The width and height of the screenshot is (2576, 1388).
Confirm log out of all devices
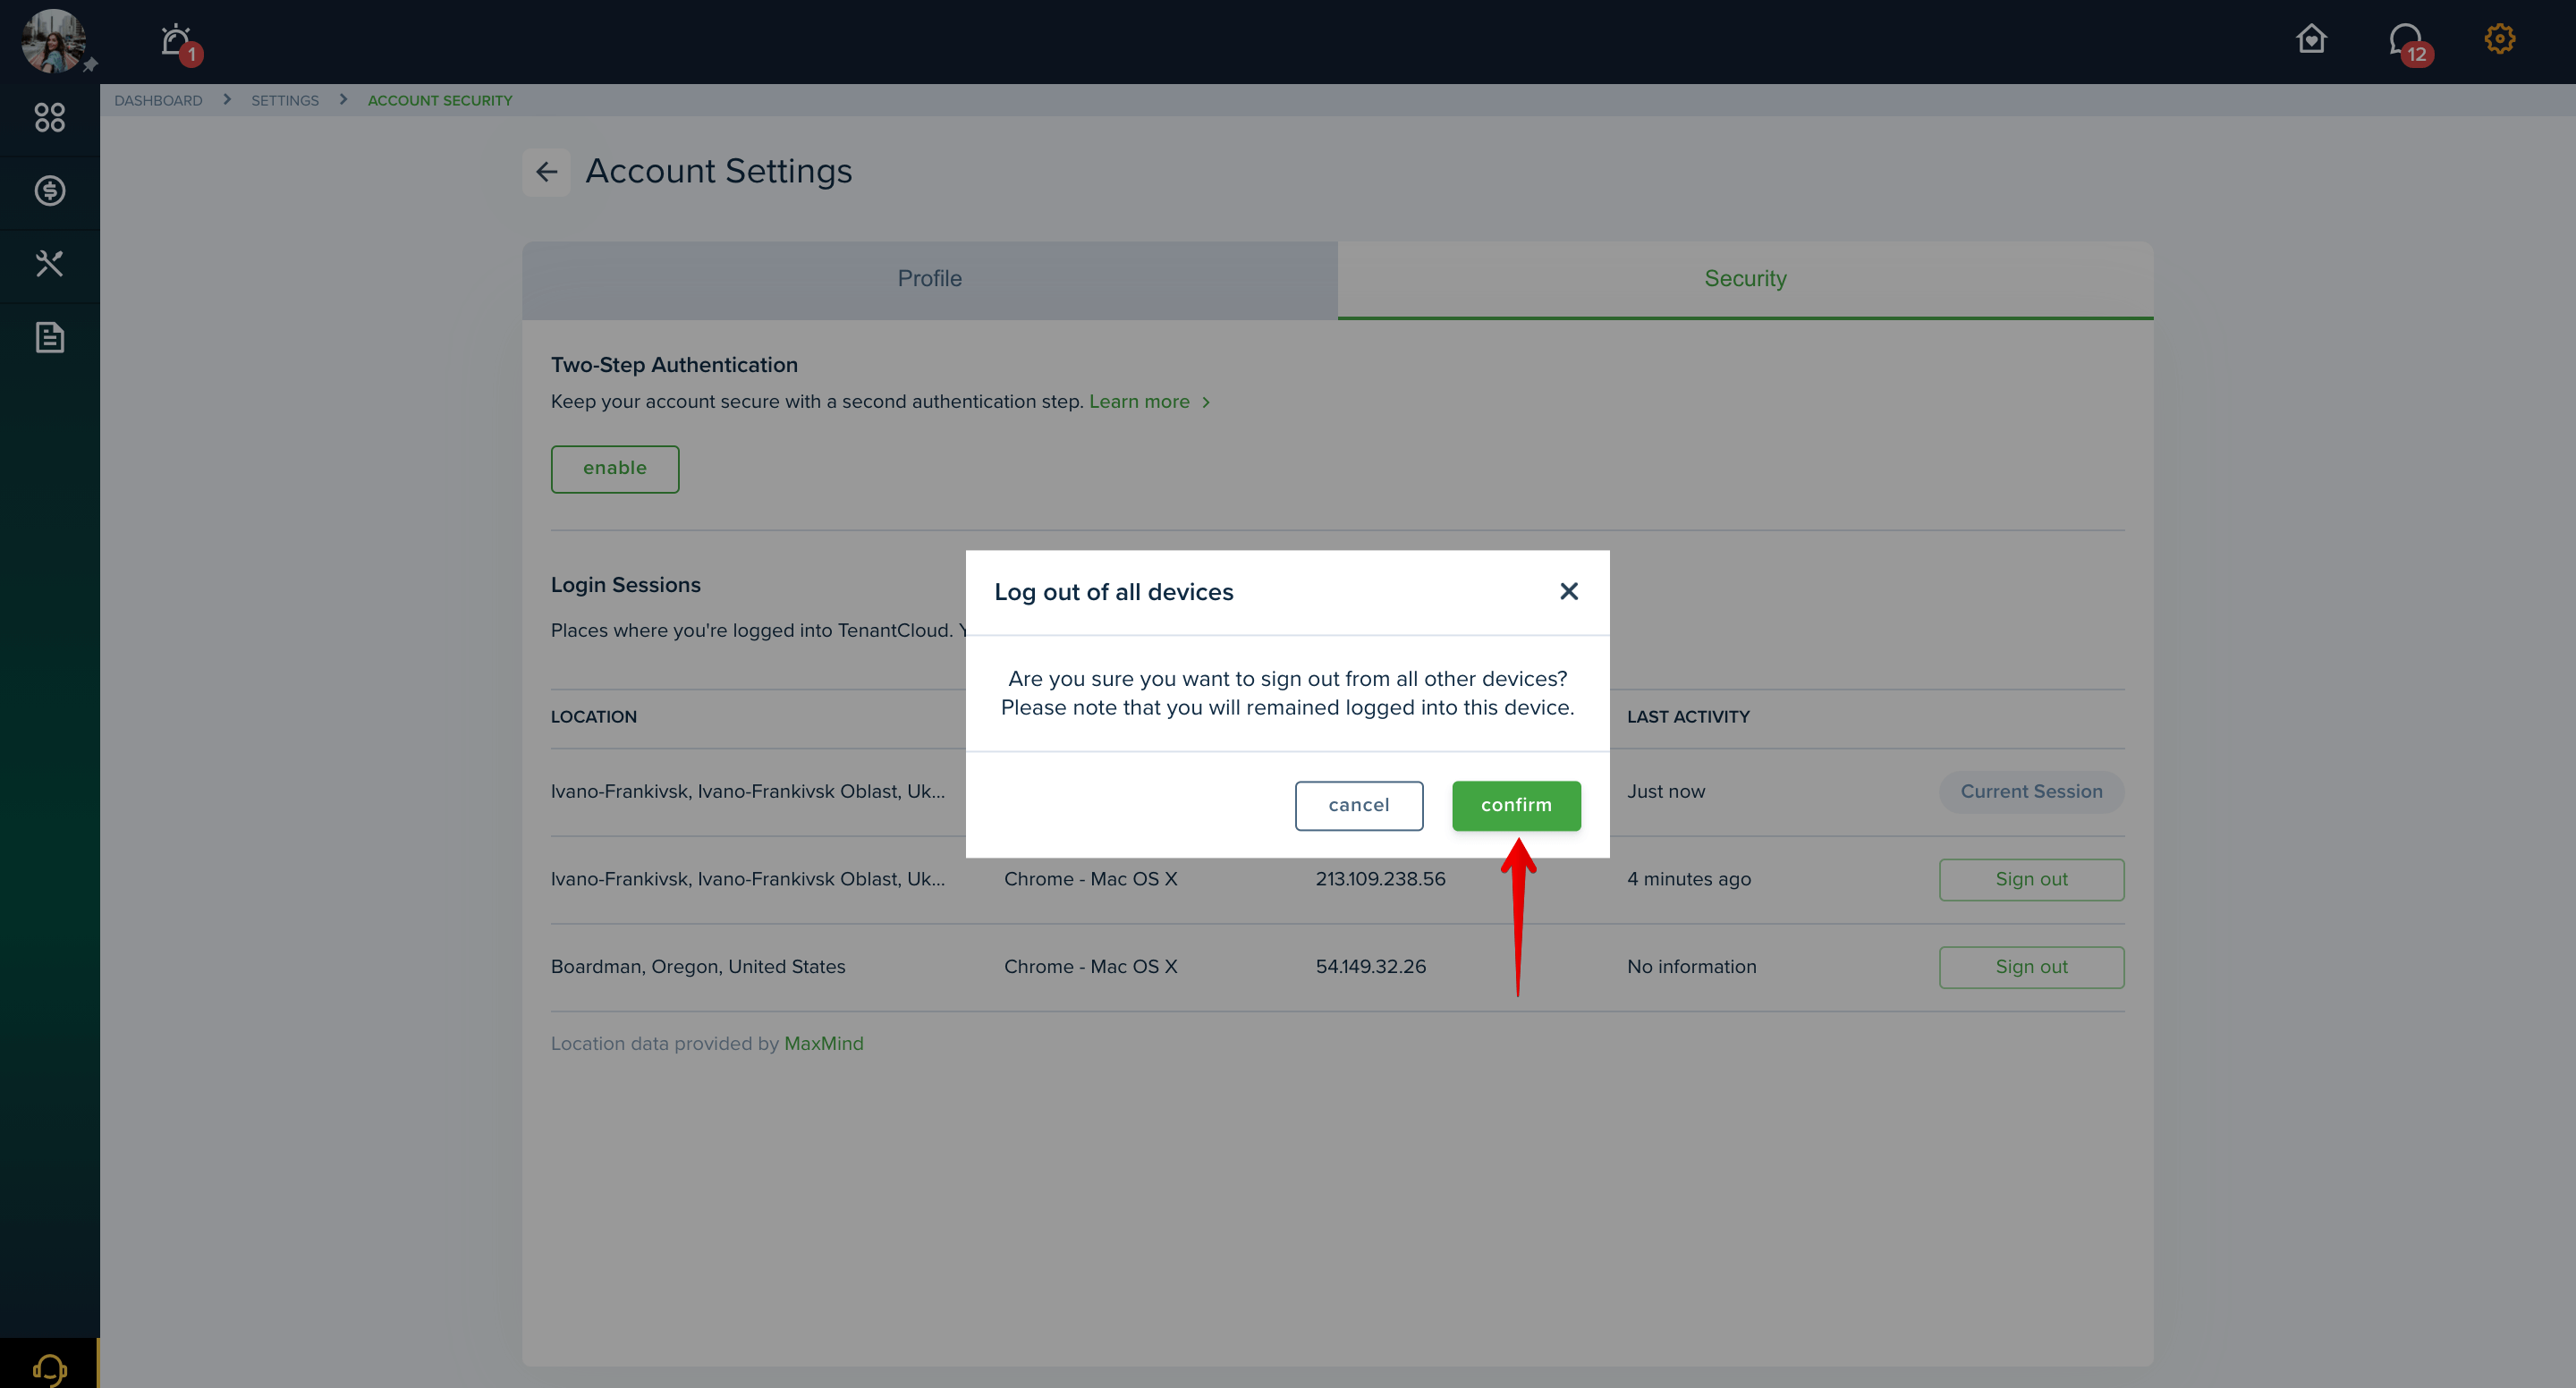(1516, 806)
